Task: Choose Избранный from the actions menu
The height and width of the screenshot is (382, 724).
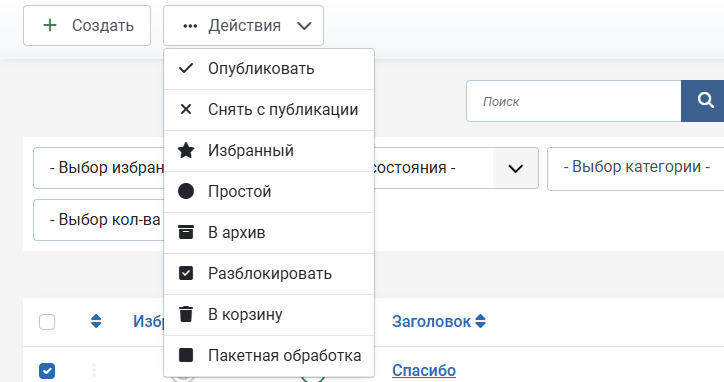Action: pos(269,151)
